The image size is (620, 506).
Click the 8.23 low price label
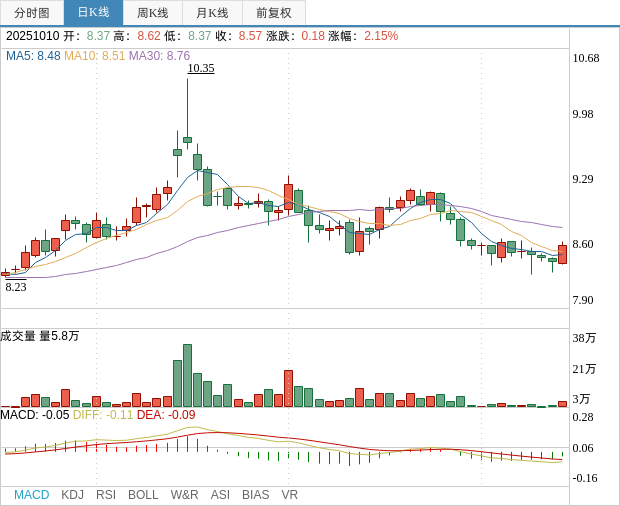click(x=16, y=287)
